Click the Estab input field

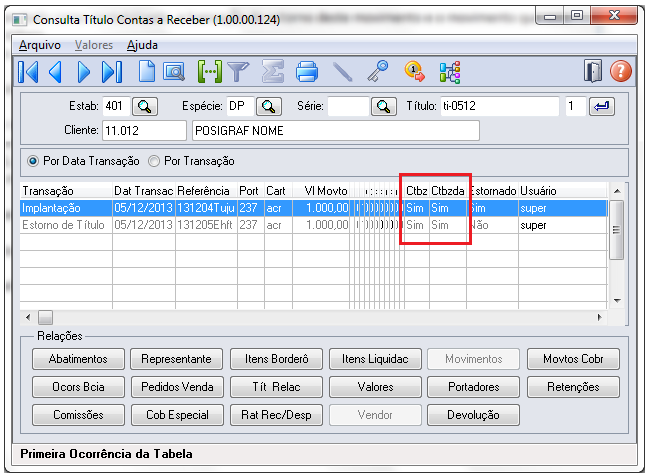[x=116, y=106]
